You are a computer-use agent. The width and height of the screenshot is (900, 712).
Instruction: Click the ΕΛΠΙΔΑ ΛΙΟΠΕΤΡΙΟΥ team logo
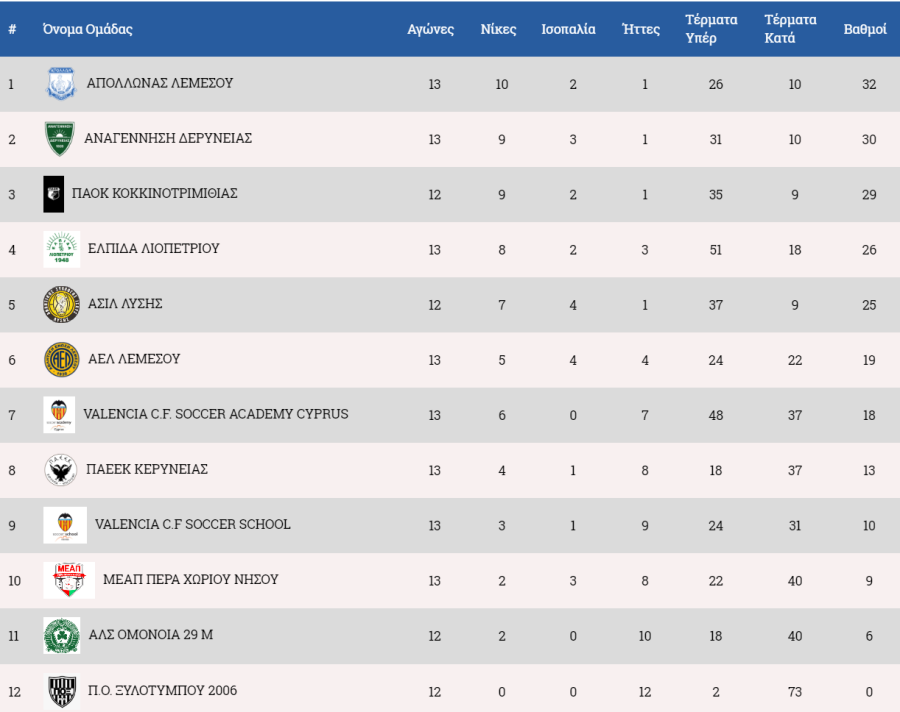[61, 249]
